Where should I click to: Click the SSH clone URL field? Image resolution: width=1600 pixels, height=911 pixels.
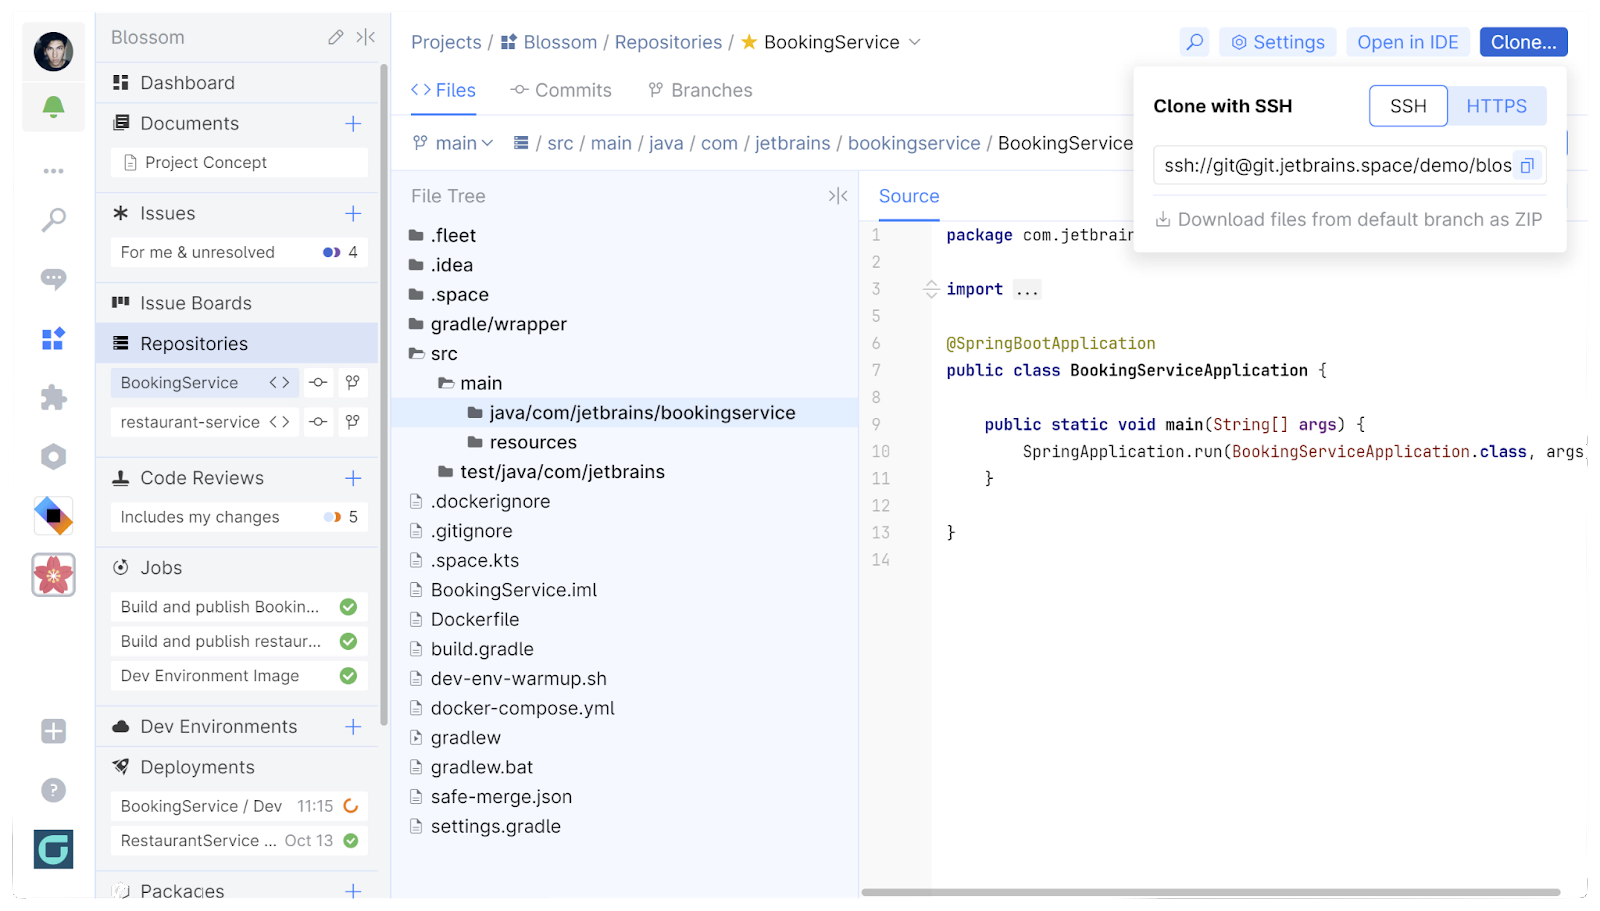tap(1338, 166)
